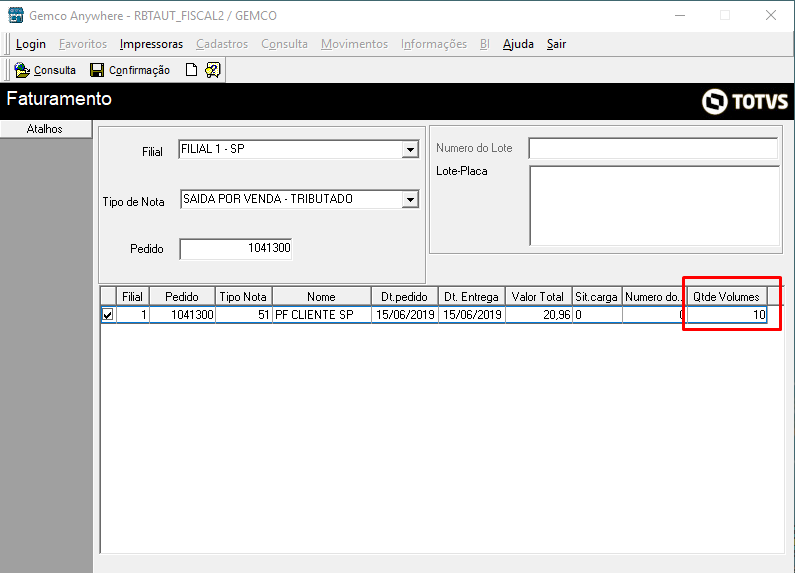Click the 1041300 cell in the grid
The height and width of the screenshot is (573, 795).
tap(182, 315)
